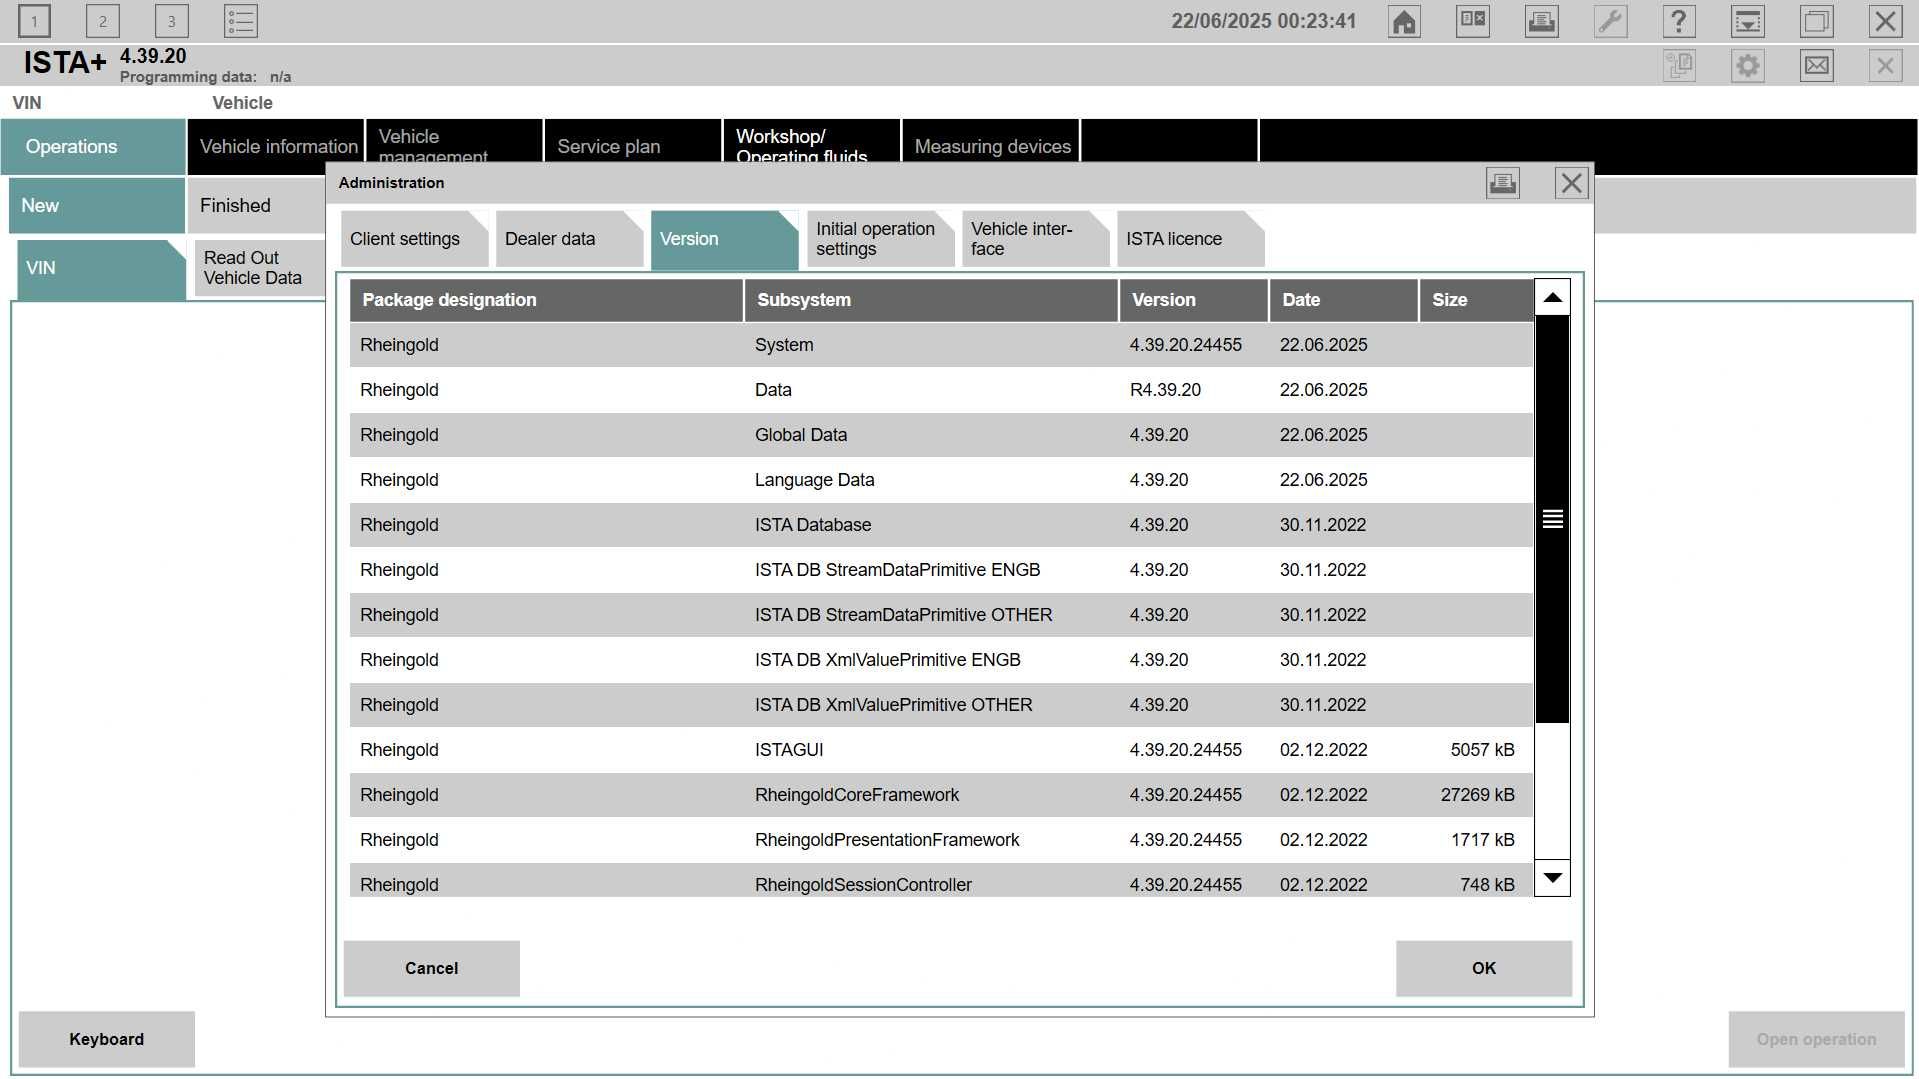Select the RheingoldPresentationFramework row
This screenshot has width=1919, height=1079.
point(941,840)
